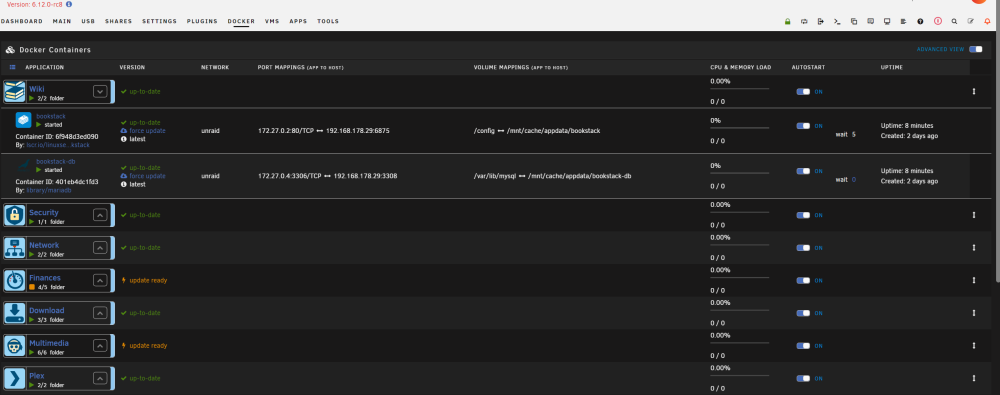Click the black help circle icon
The image size is (1000, 395).
pos(920,21)
